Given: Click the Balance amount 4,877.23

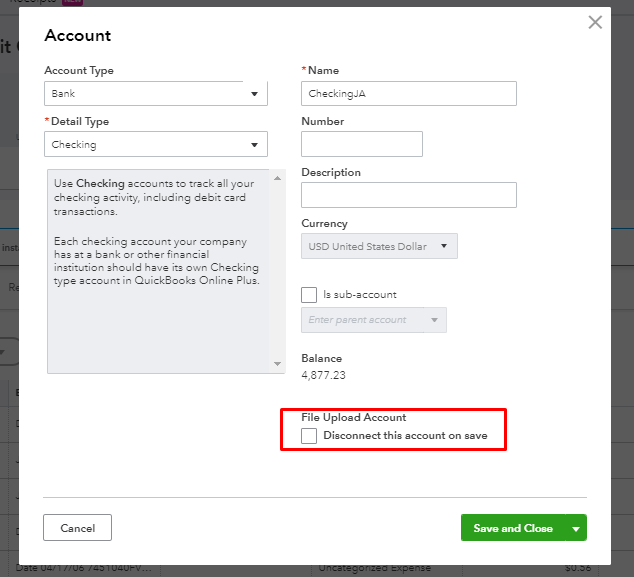Looking at the screenshot, I should point(324,375).
